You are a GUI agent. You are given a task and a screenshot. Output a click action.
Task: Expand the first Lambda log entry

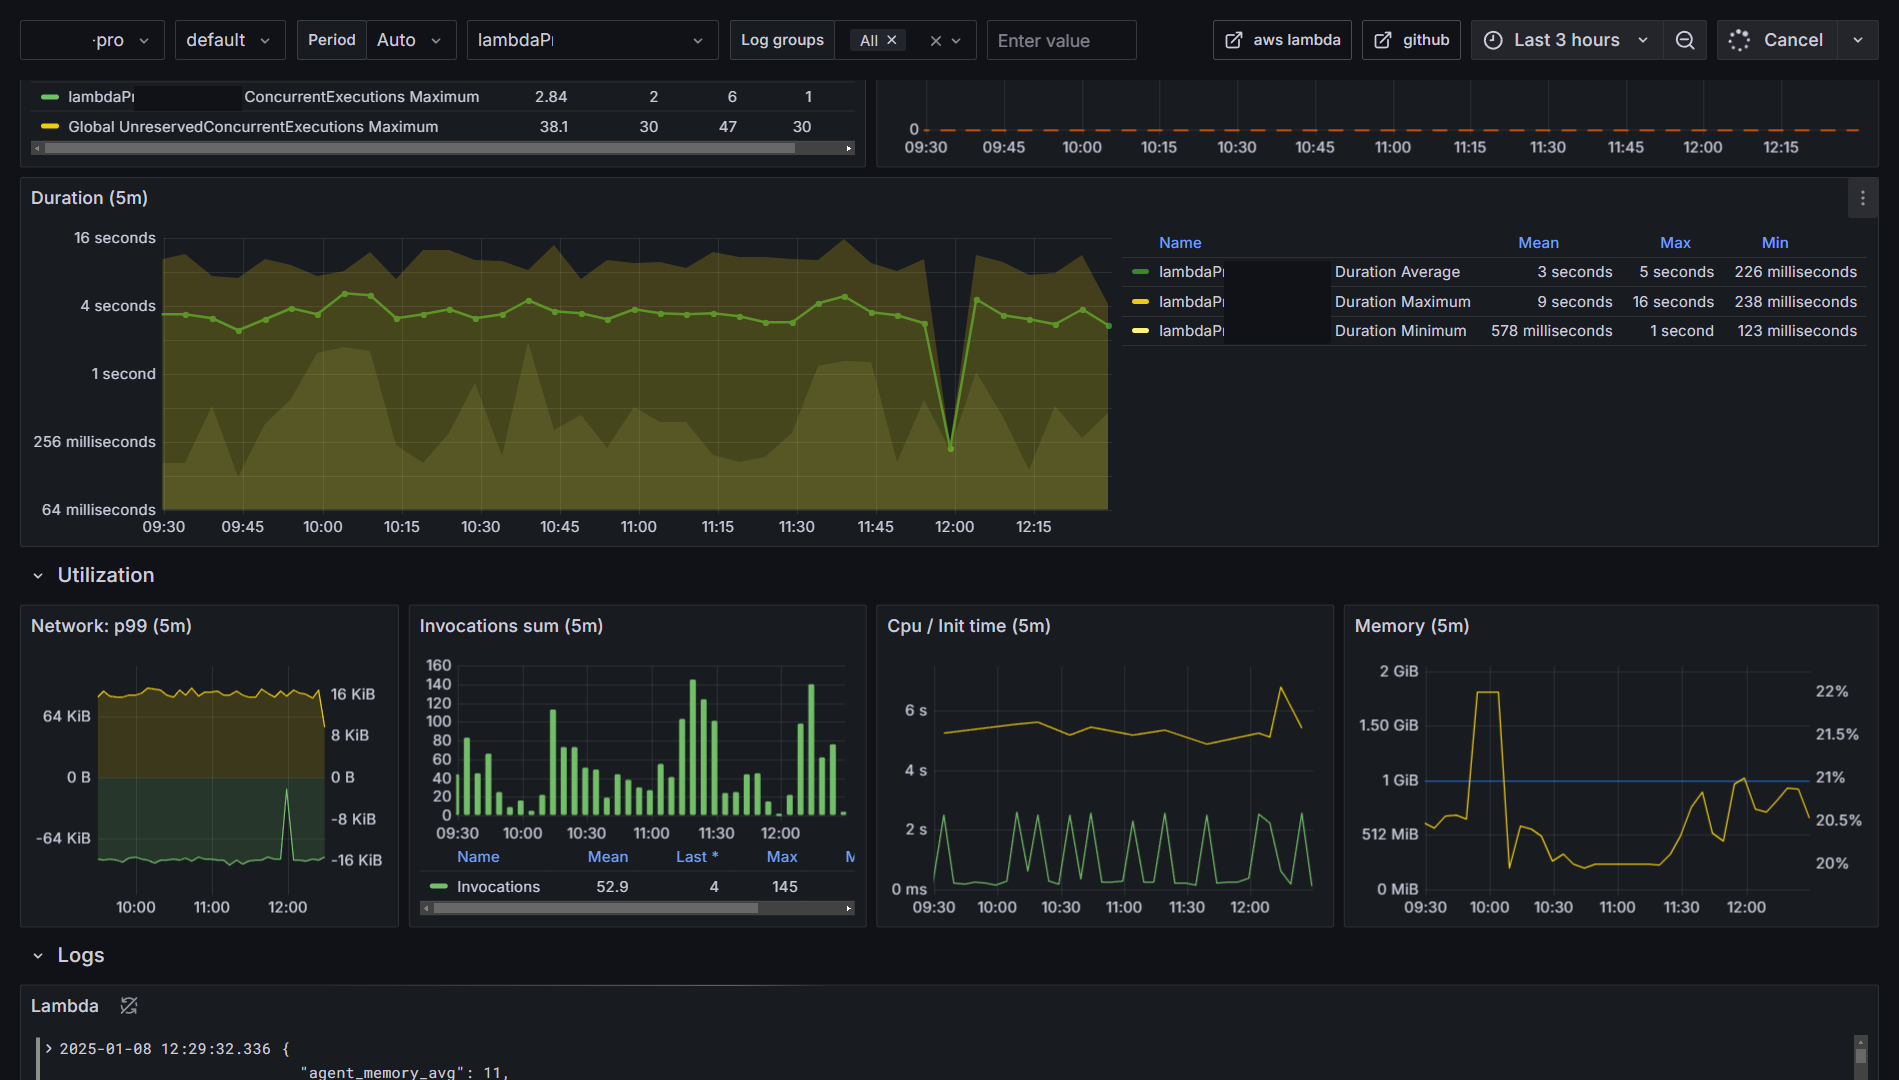(x=48, y=1049)
